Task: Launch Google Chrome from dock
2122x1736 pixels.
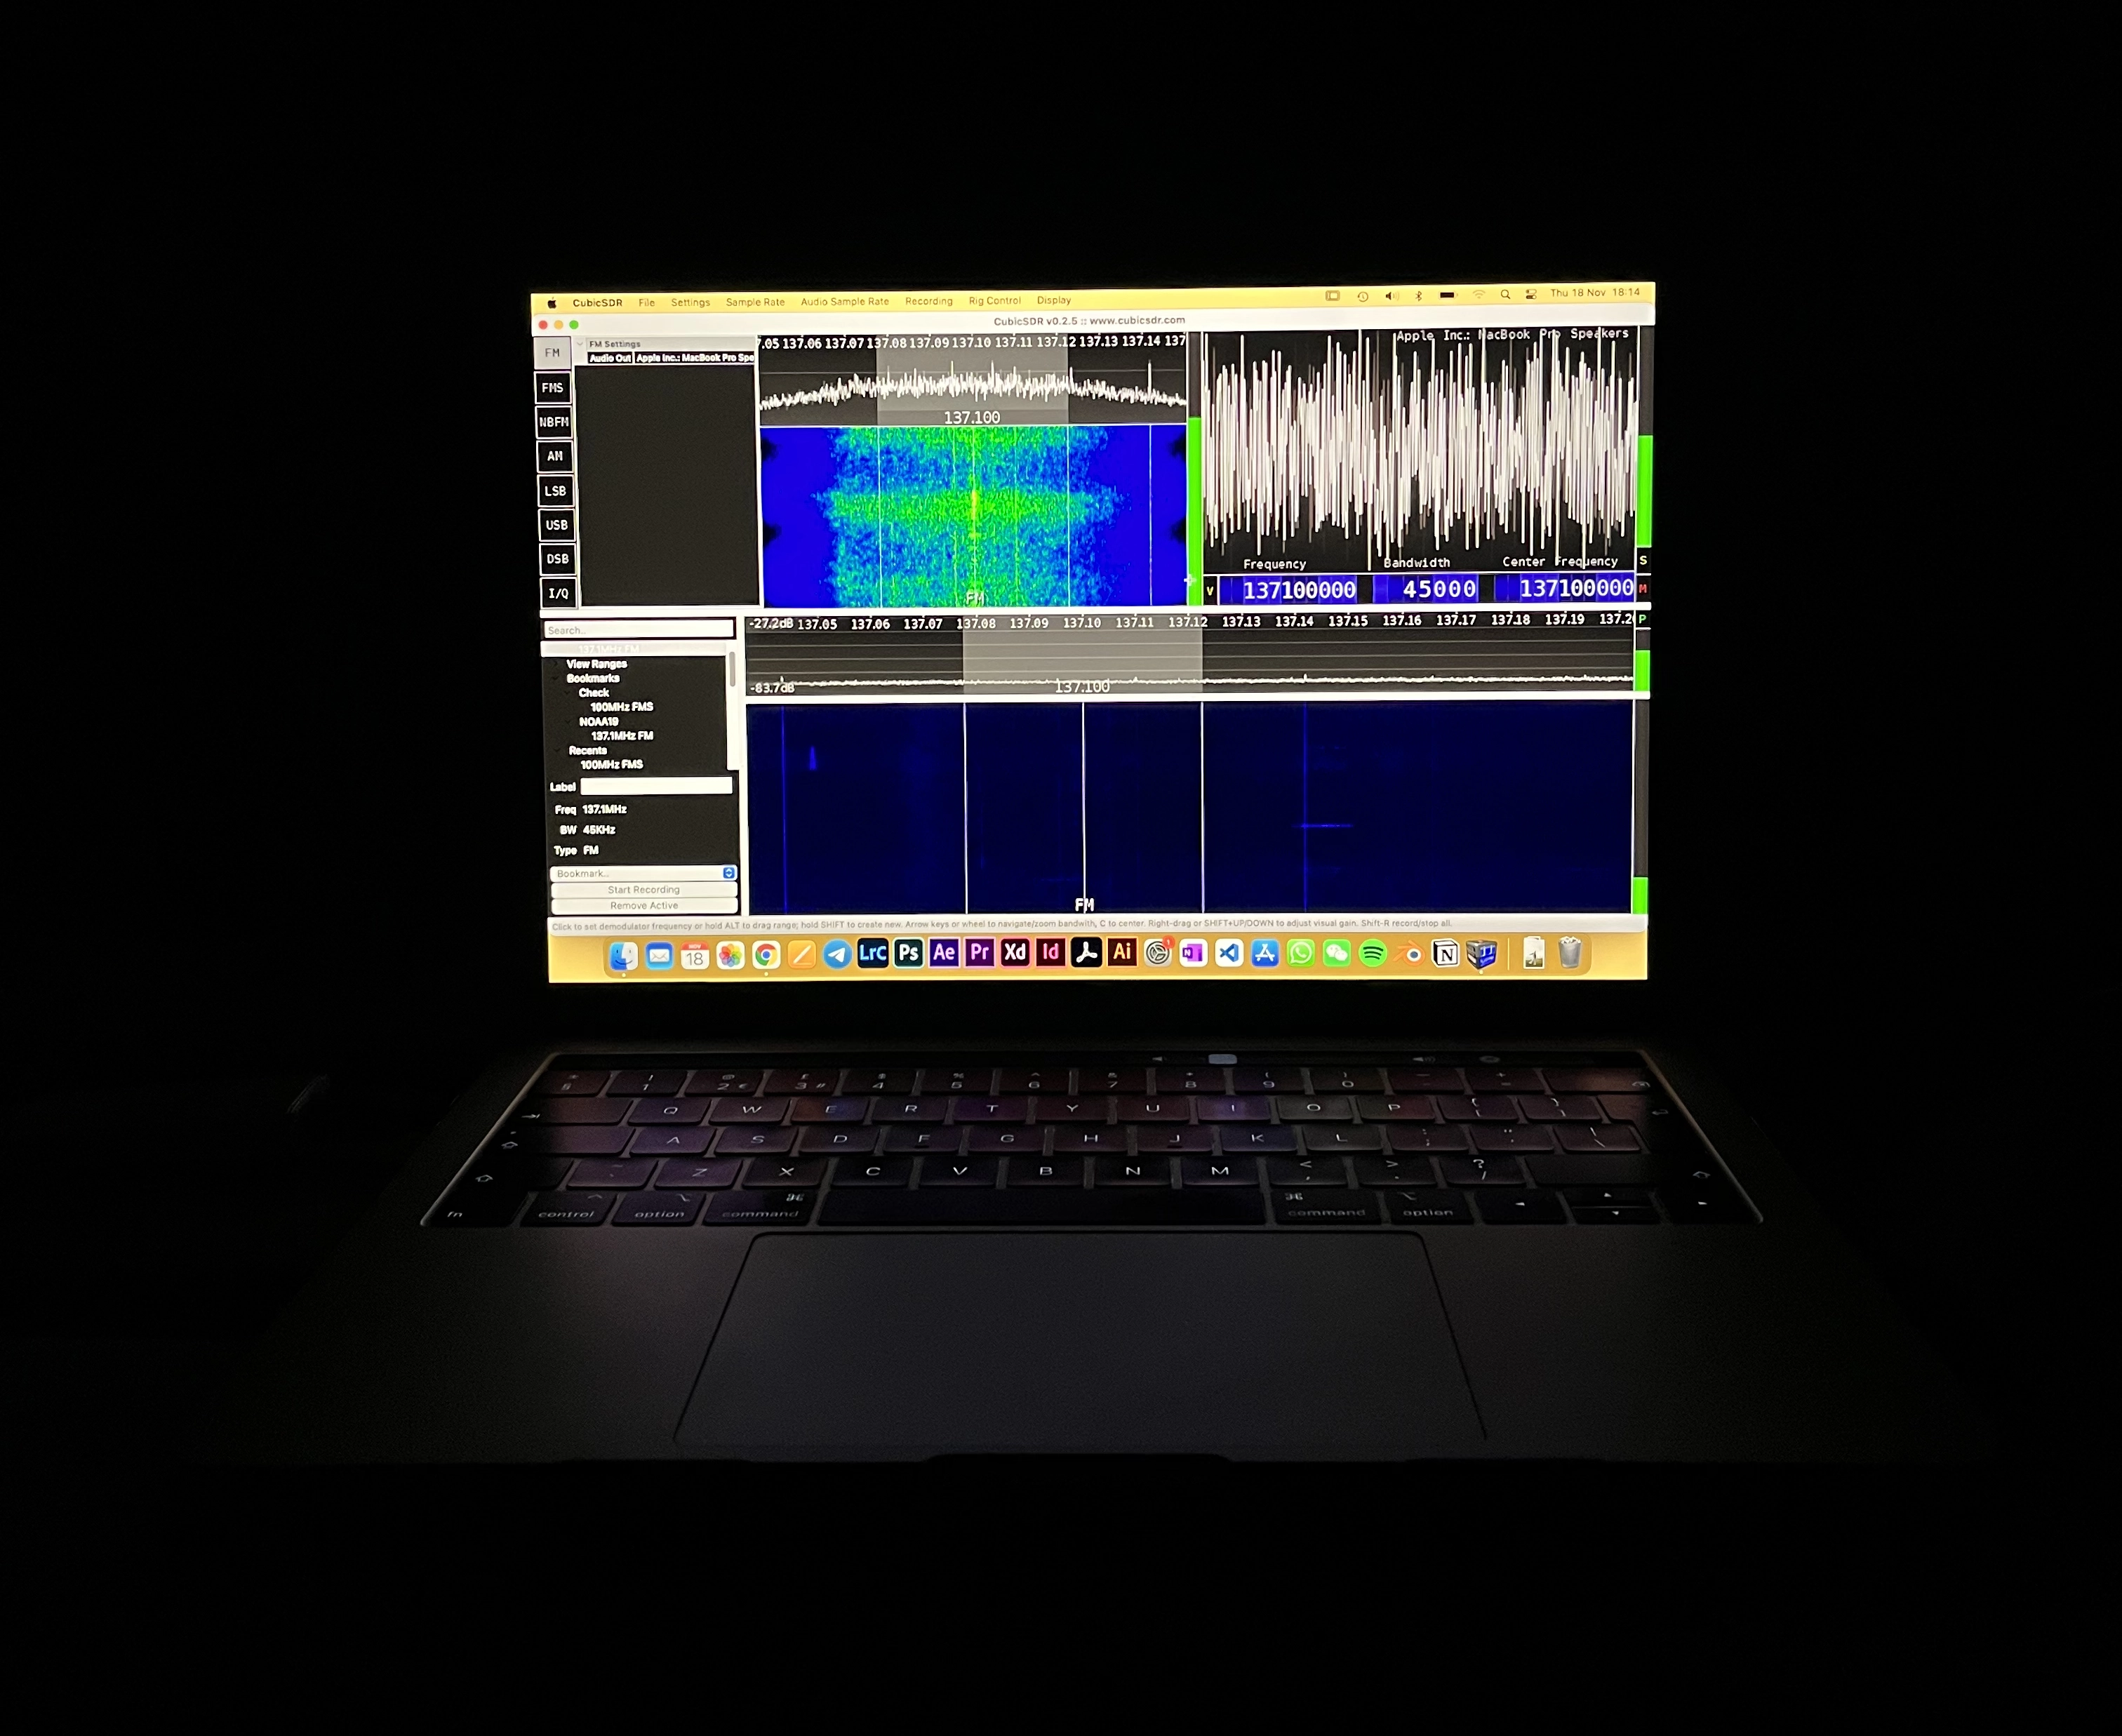Action: click(x=766, y=955)
